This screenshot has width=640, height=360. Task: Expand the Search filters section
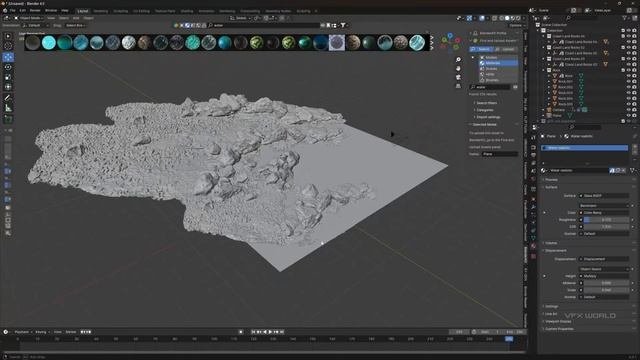point(486,103)
